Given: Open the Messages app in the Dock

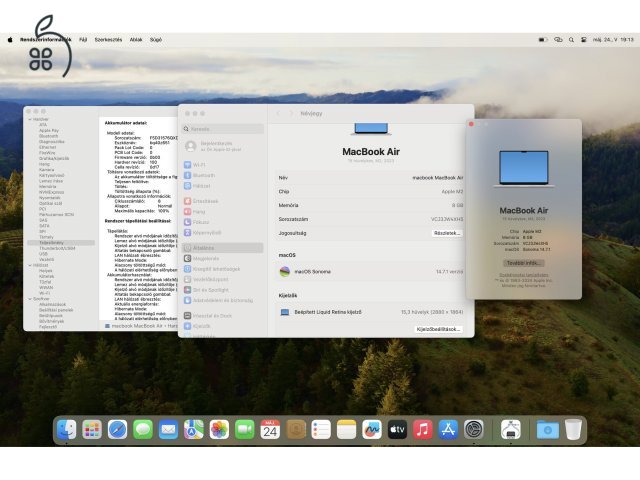Looking at the screenshot, I should point(143,429).
